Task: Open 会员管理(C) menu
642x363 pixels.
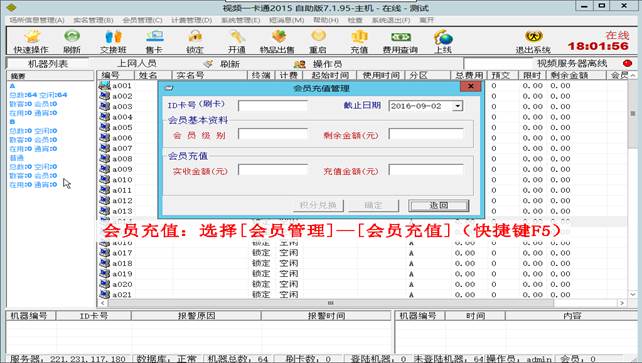Action: tap(142, 20)
